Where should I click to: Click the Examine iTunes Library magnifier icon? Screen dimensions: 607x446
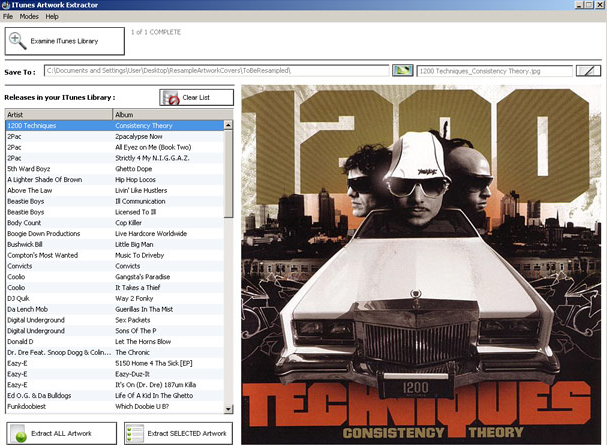tap(17, 41)
